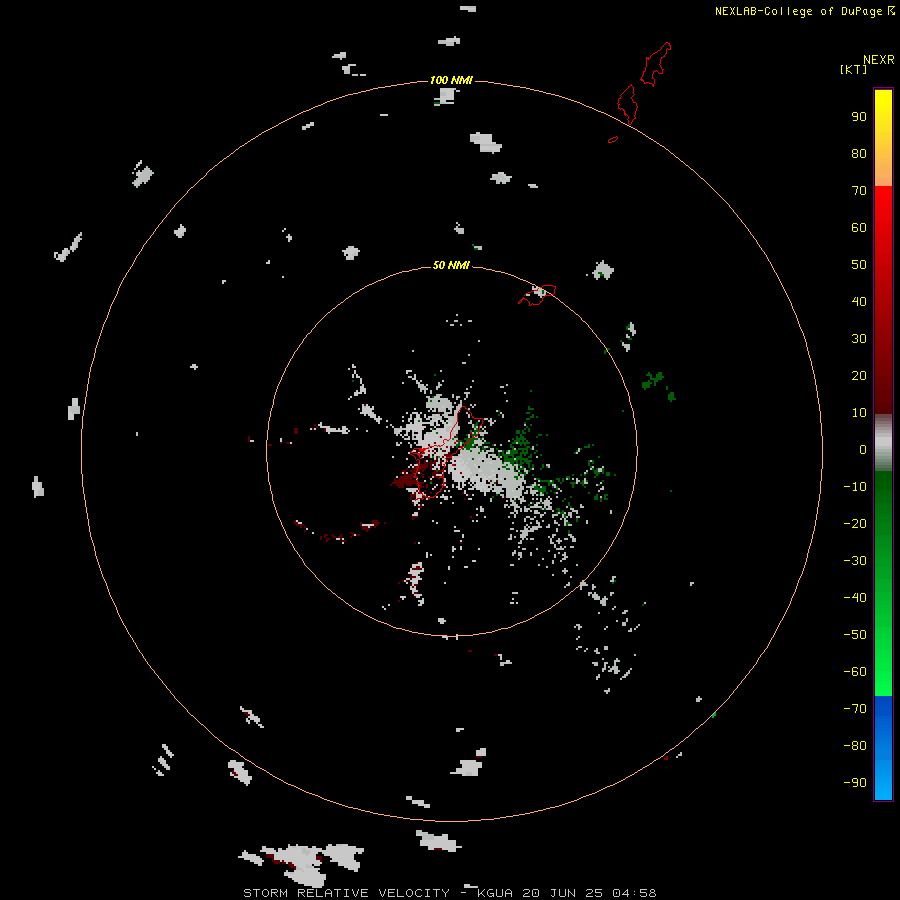Click the positive 80 scale value

pyautogui.click(x=859, y=154)
